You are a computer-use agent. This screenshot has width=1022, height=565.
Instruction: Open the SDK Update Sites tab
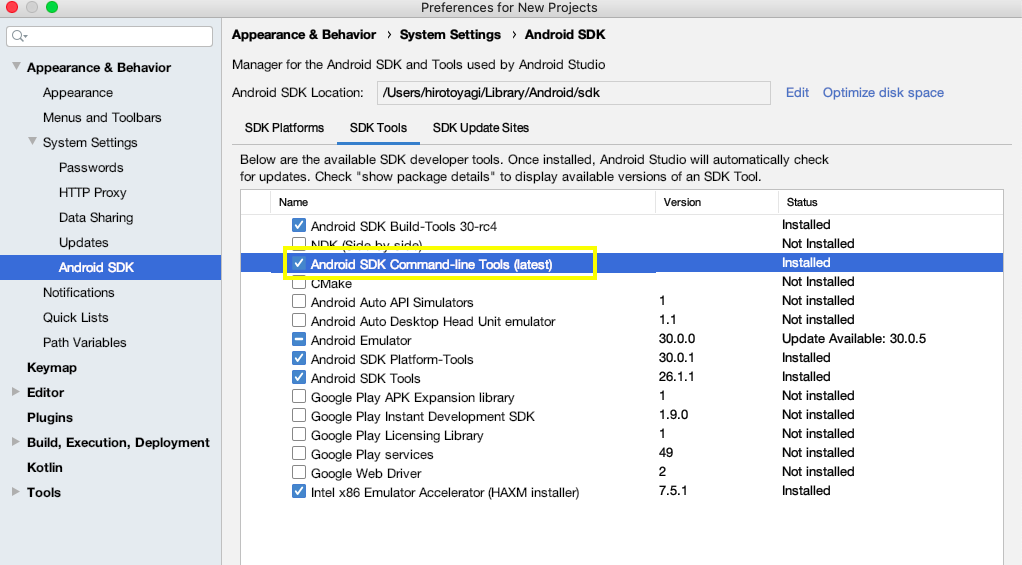(x=480, y=128)
